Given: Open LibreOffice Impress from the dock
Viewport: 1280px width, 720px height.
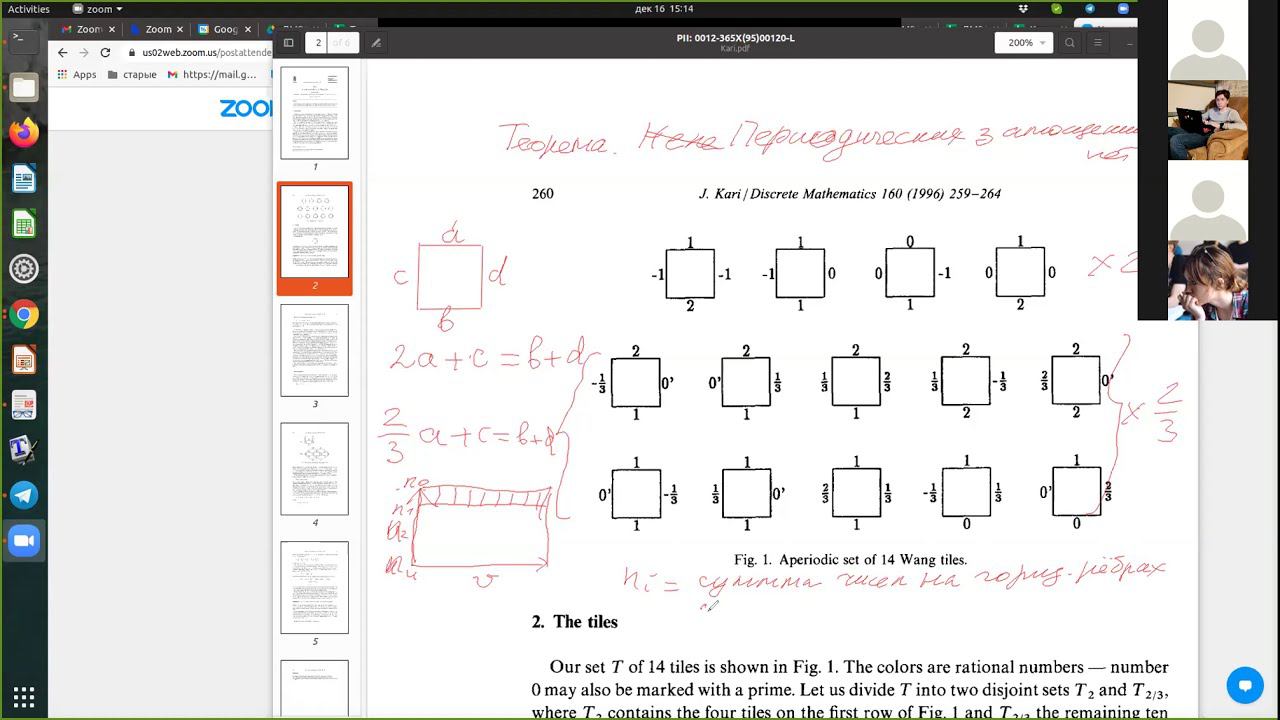Looking at the screenshot, I should click(24, 360).
